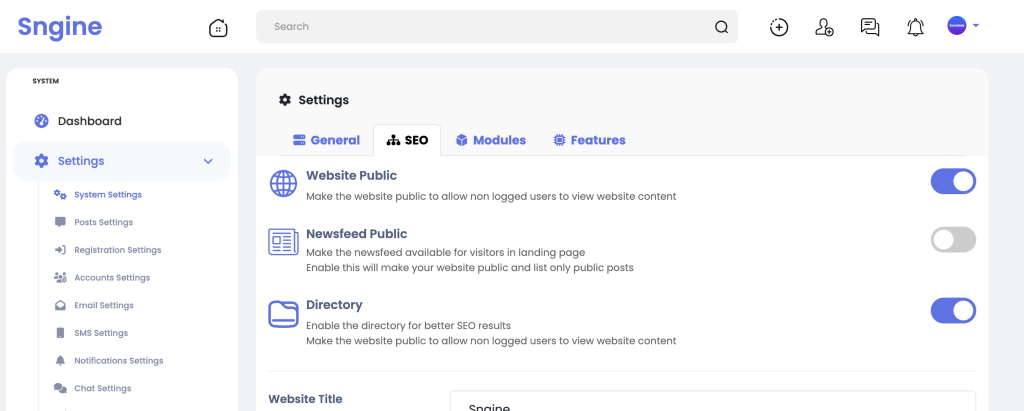
Task: Switch to the Modules tab
Action: [490, 140]
